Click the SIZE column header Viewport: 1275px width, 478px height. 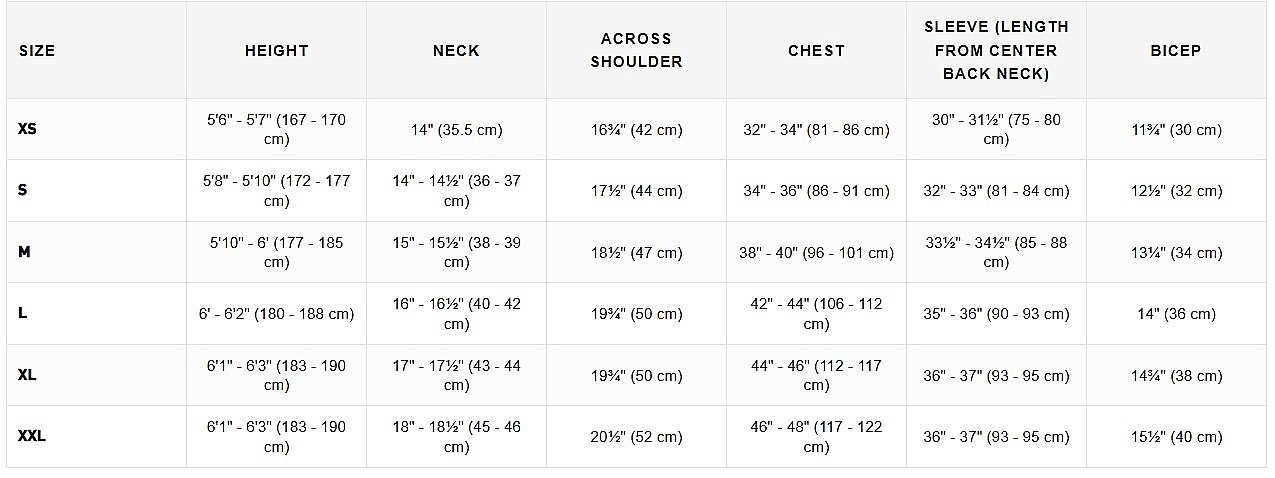pos(37,51)
